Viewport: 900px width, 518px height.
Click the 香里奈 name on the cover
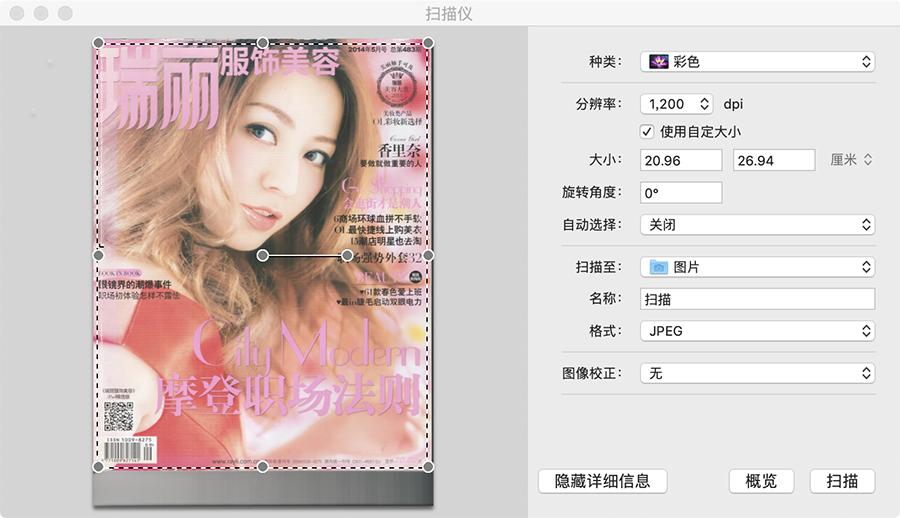click(399, 151)
